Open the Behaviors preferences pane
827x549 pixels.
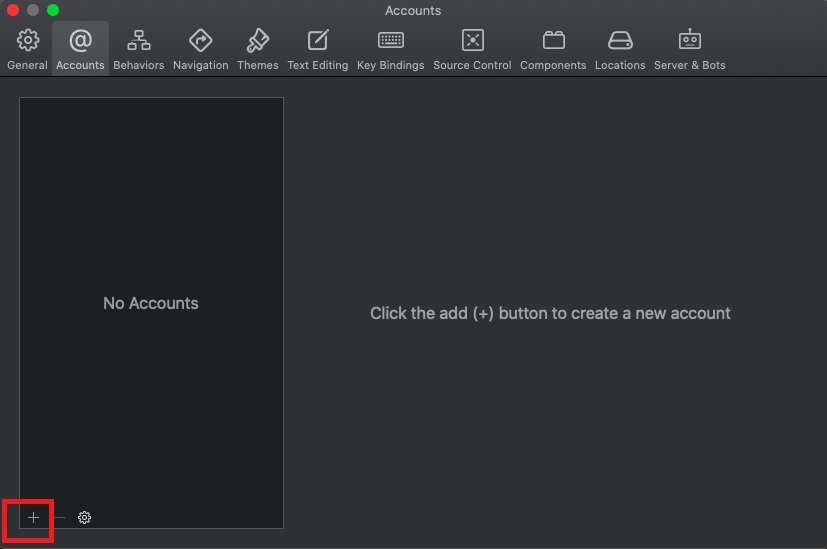coord(139,50)
